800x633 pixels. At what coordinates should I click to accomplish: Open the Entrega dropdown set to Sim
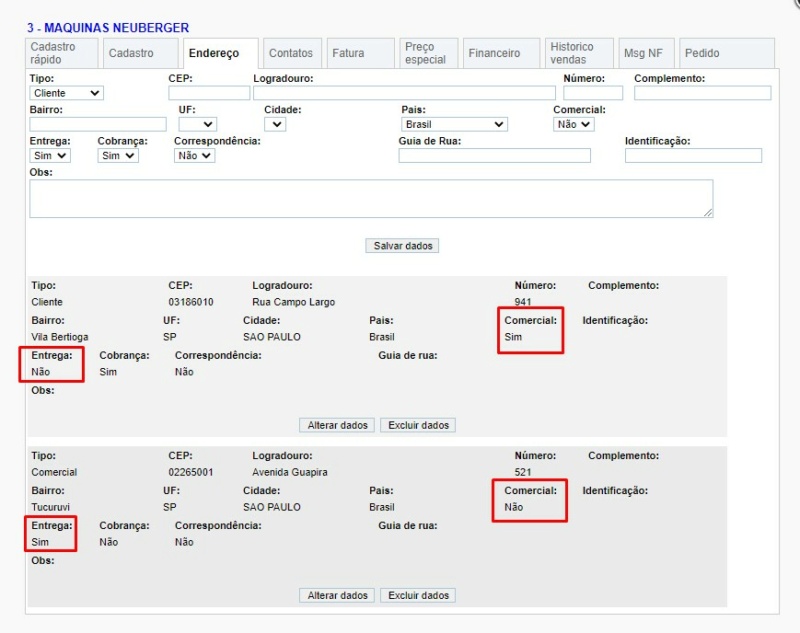click(50, 156)
